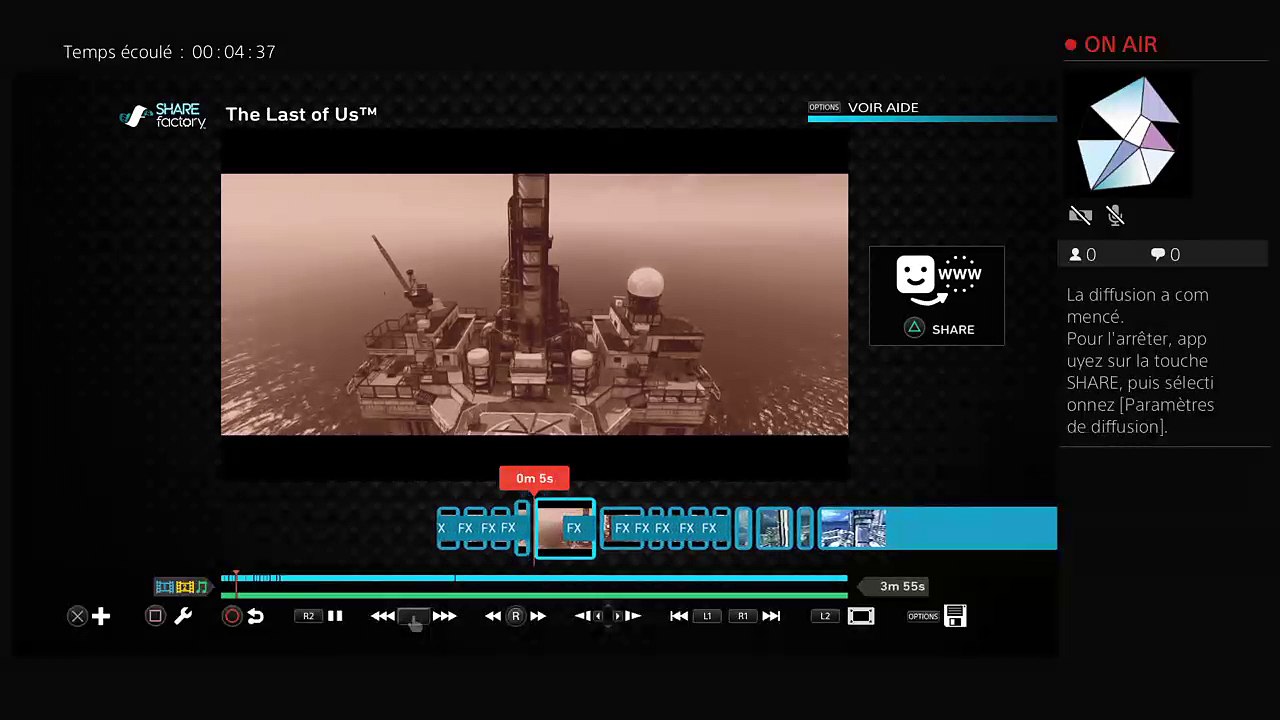Click the red circle button icon
Image resolution: width=1280 pixels, height=720 pixels.
232,616
